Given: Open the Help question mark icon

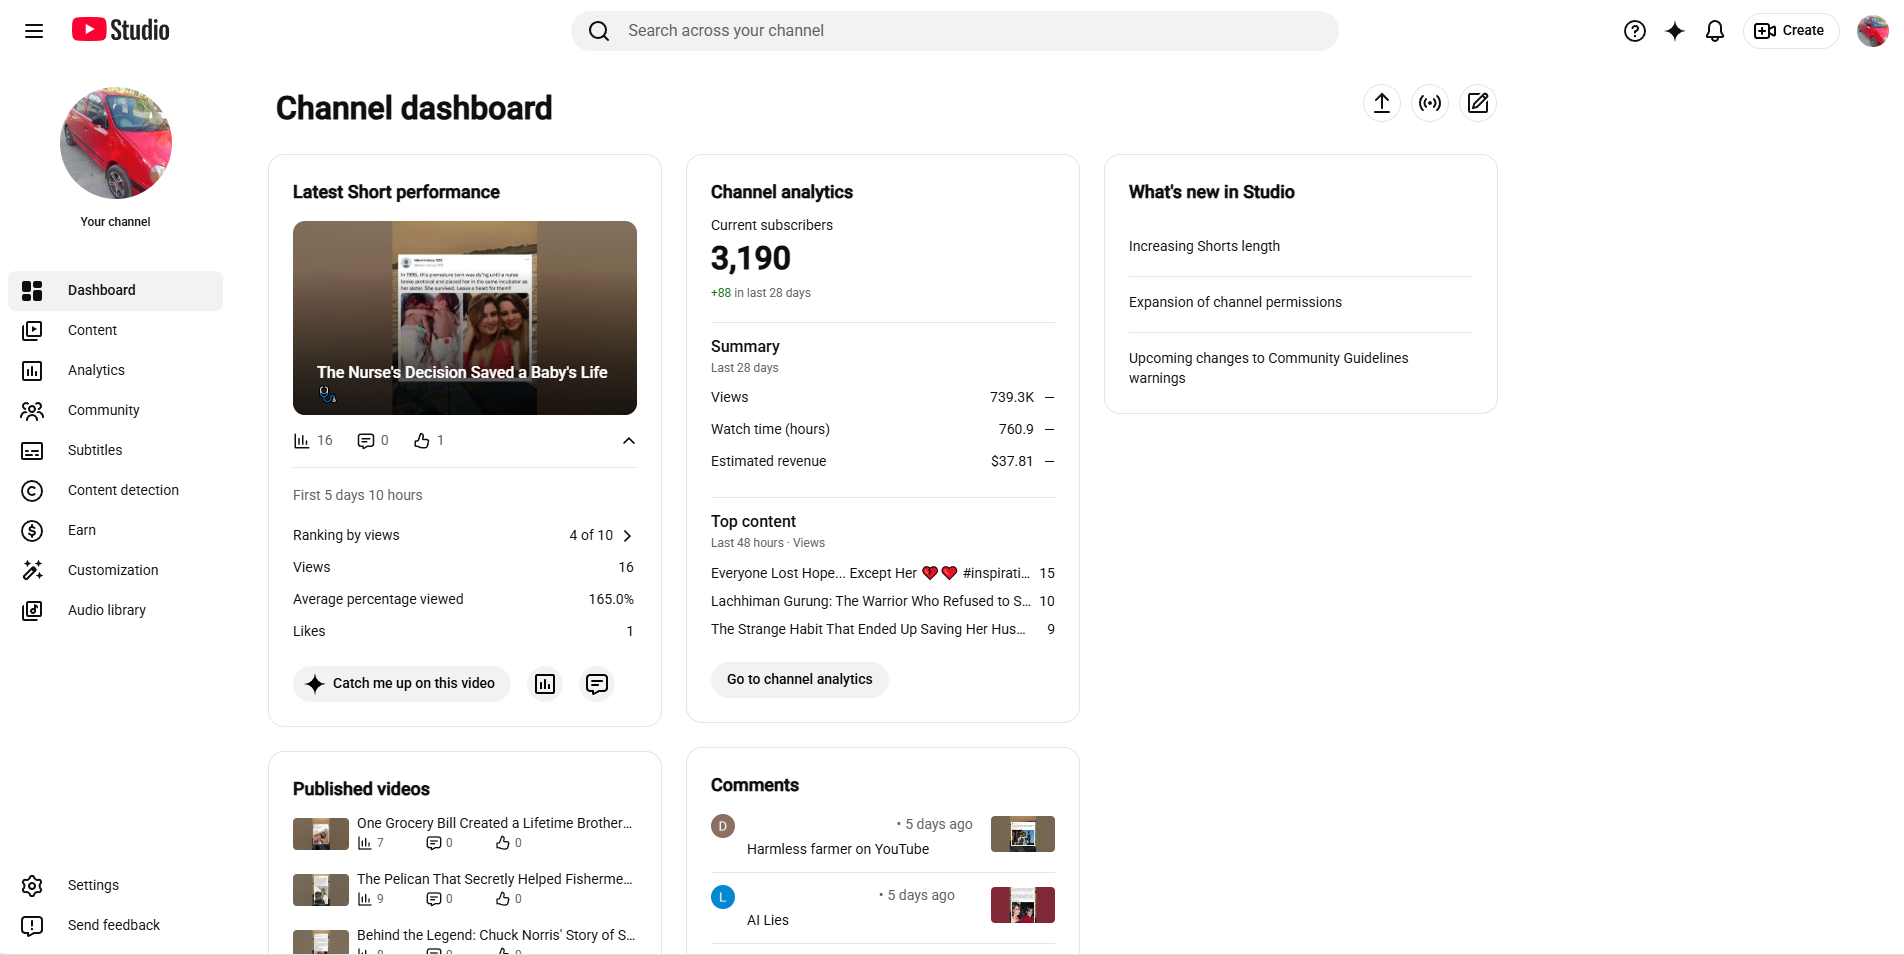Looking at the screenshot, I should pyautogui.click(x=1635, y=31).
